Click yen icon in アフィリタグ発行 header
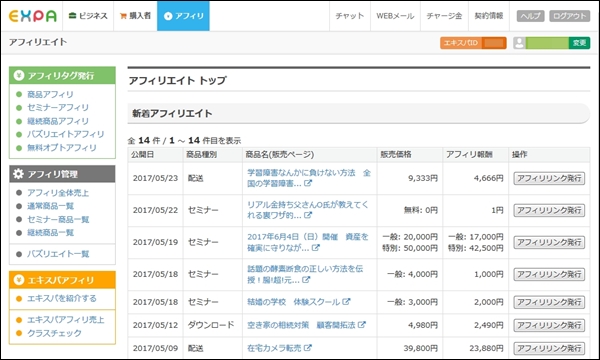The width and height of the screenshot is (600, 360). click(x=19, y=75)
